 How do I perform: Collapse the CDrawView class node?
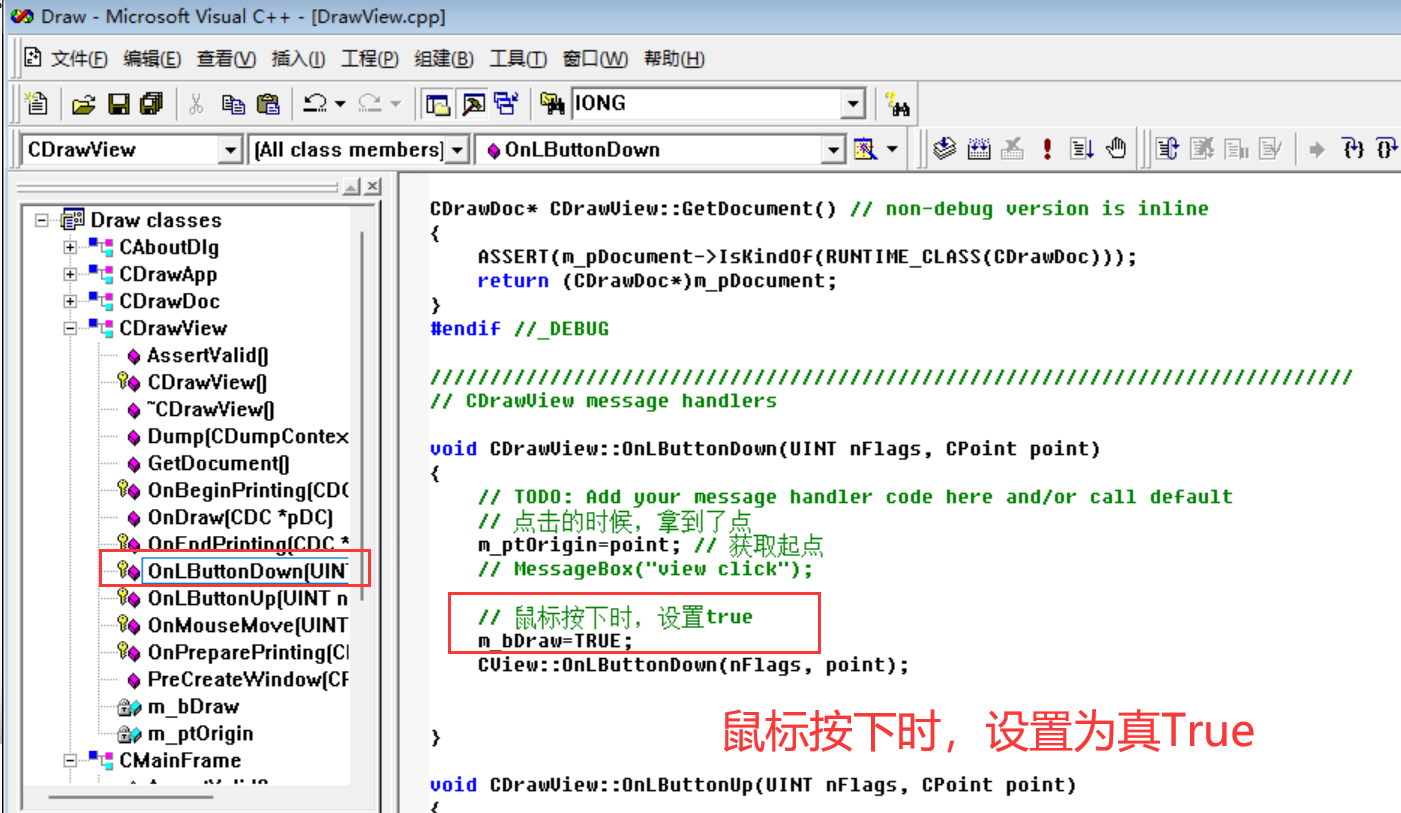tap(70, 328)
